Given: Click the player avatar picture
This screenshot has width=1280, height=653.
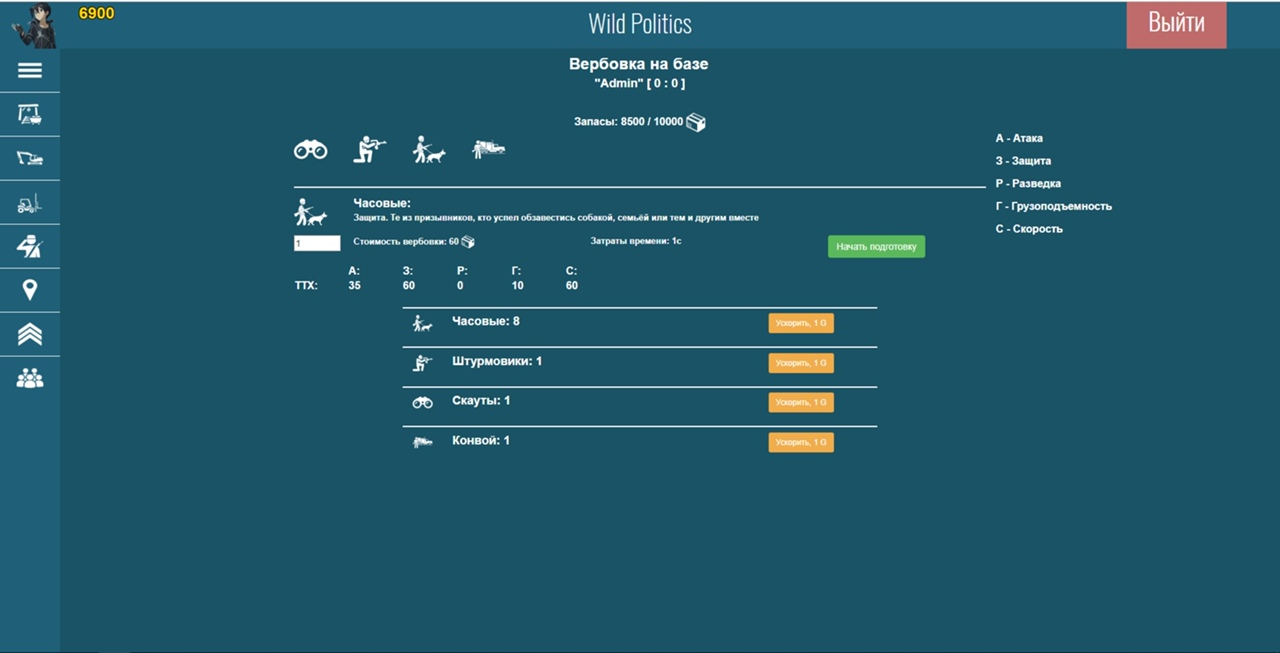Looking at the screenshot, I should [33, 25].
